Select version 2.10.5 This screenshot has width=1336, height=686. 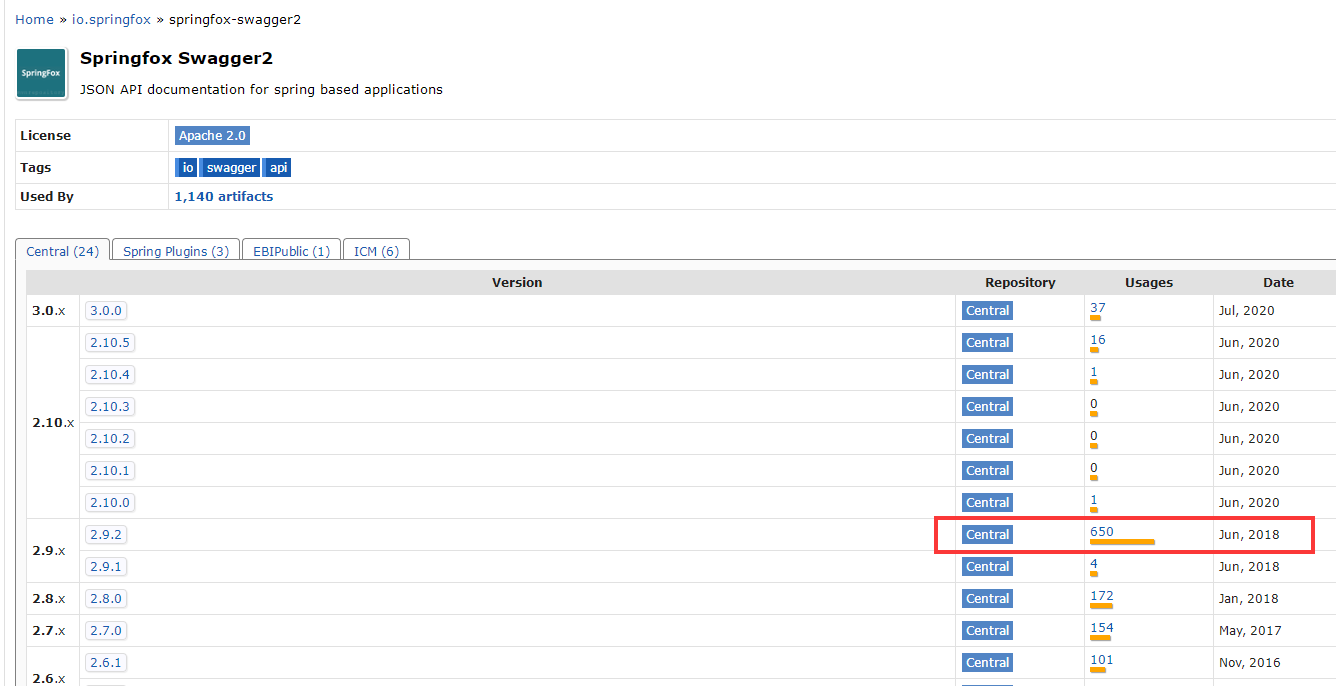110,343
